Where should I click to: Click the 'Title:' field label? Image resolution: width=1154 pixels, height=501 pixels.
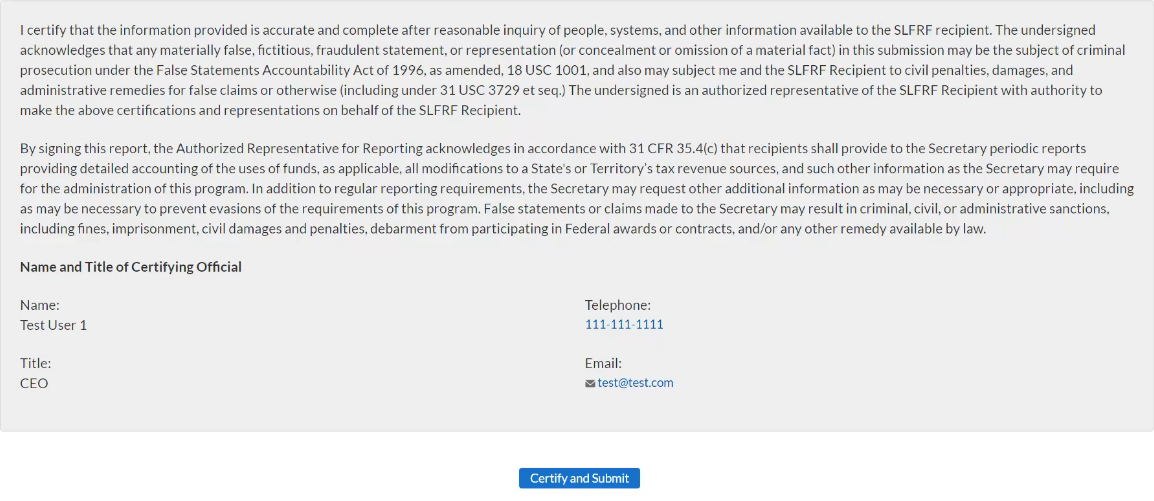(36, 364)
